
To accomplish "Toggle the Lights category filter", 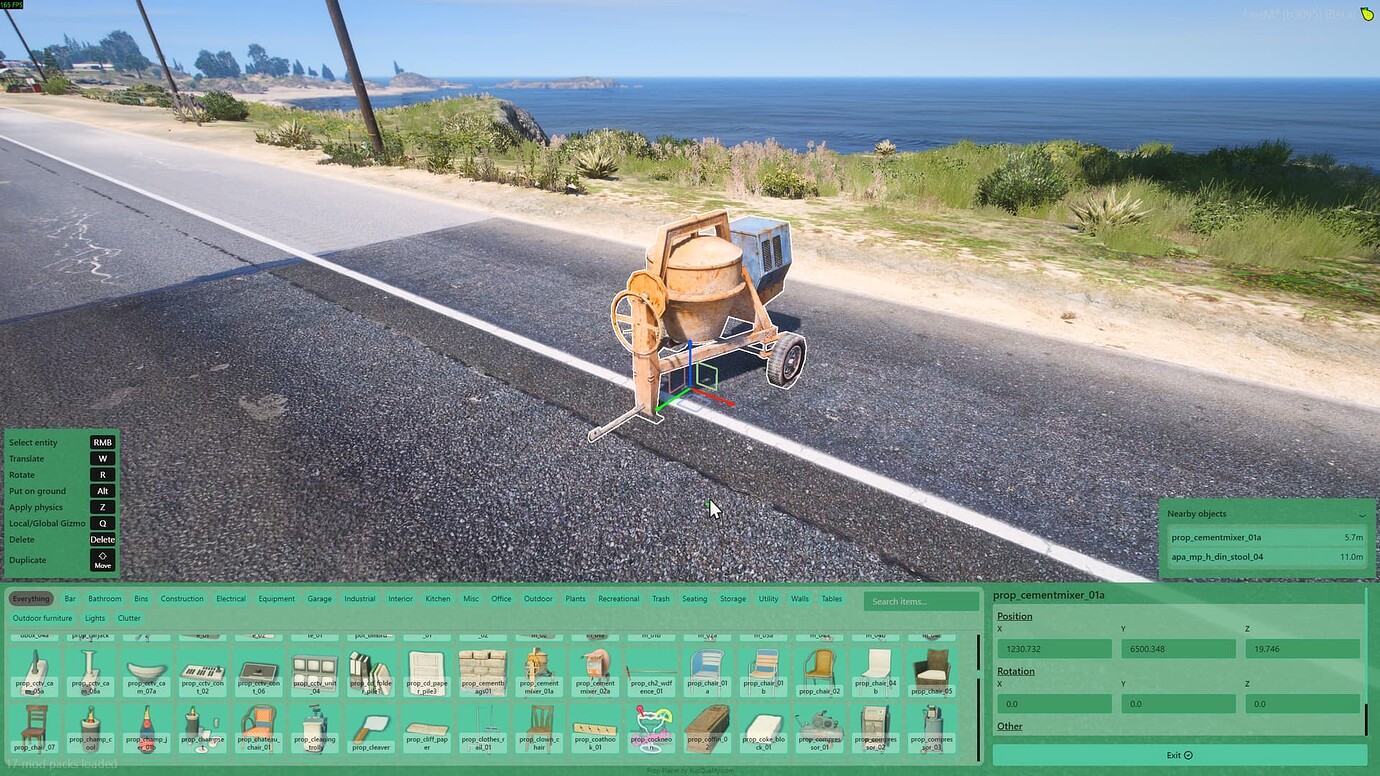I will point(94,618).
